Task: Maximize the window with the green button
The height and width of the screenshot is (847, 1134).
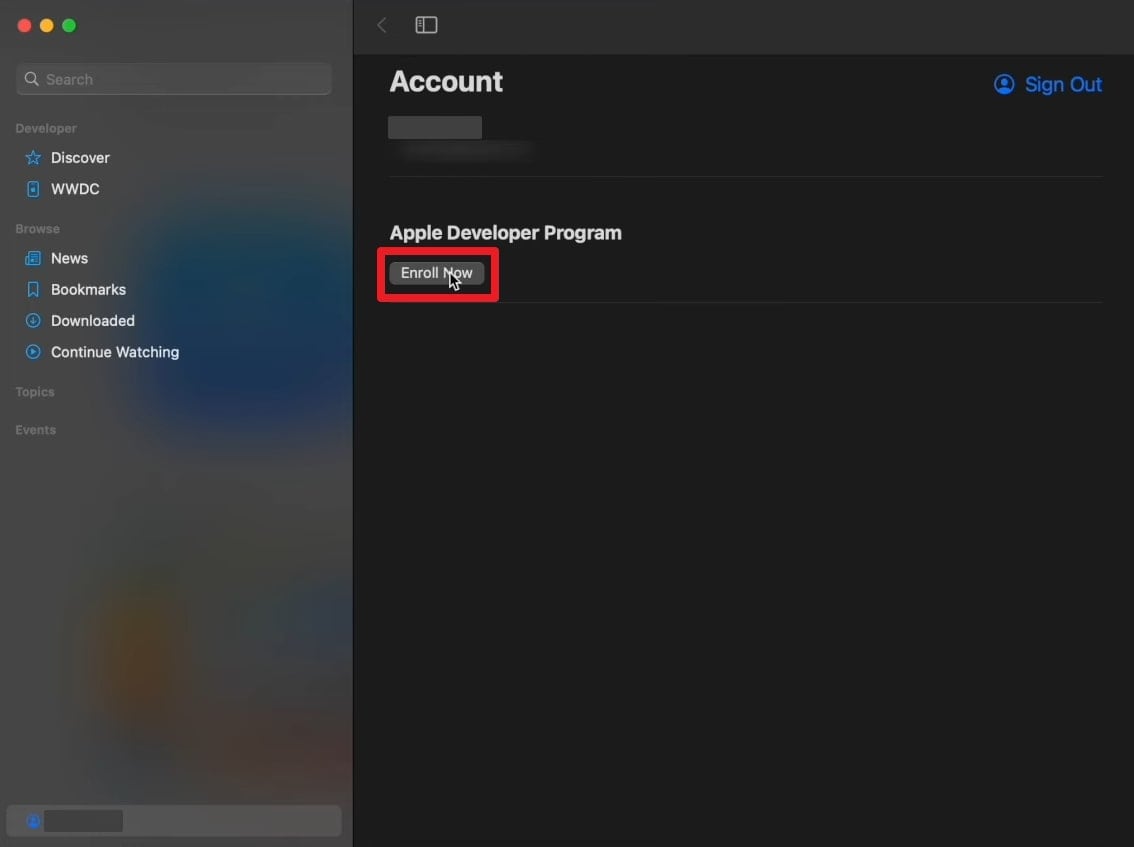Action: [69, 25]
